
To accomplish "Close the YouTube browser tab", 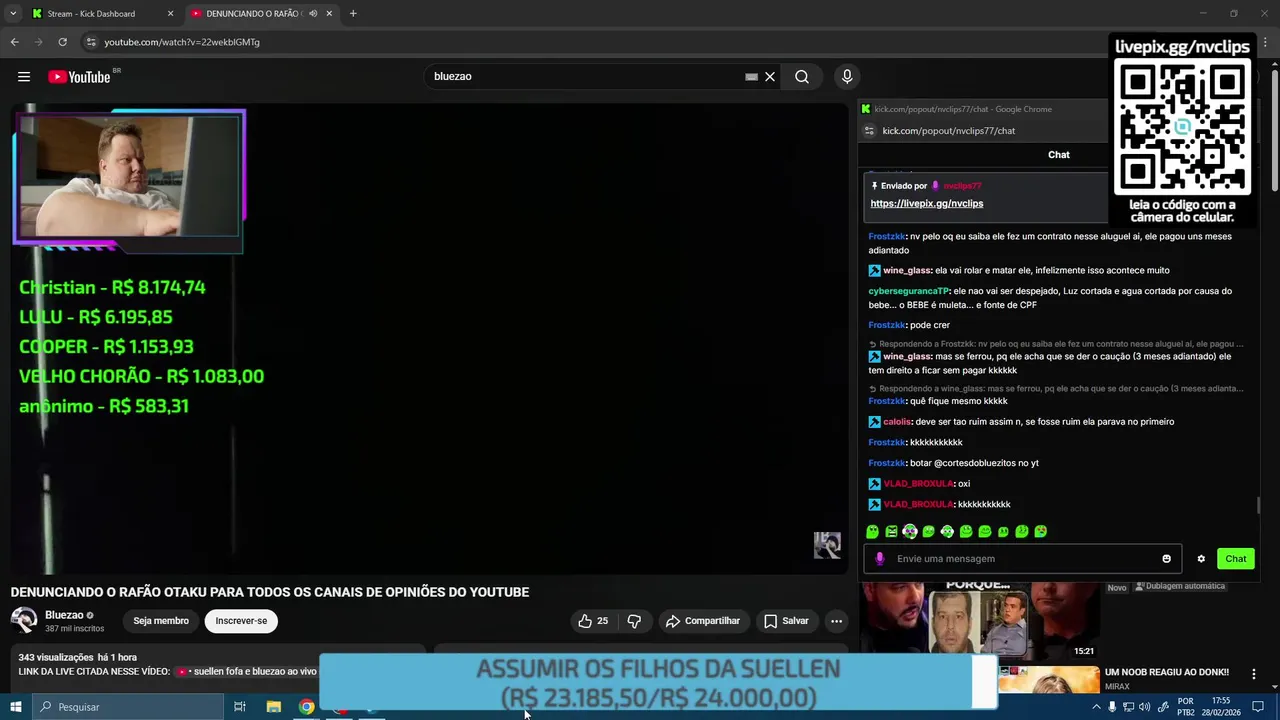I will (329, 14).
